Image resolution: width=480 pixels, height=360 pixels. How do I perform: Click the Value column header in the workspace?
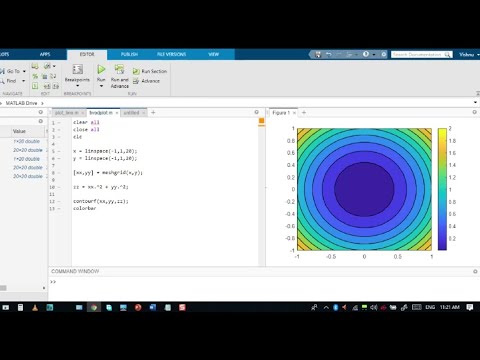pos(19,131)
